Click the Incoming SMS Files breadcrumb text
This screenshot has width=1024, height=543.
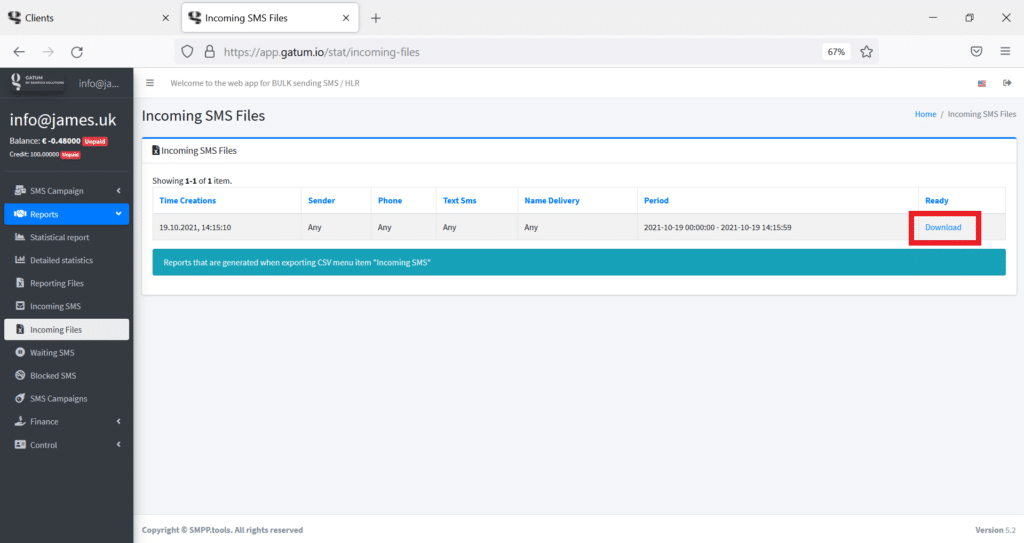tap(982, 114)
